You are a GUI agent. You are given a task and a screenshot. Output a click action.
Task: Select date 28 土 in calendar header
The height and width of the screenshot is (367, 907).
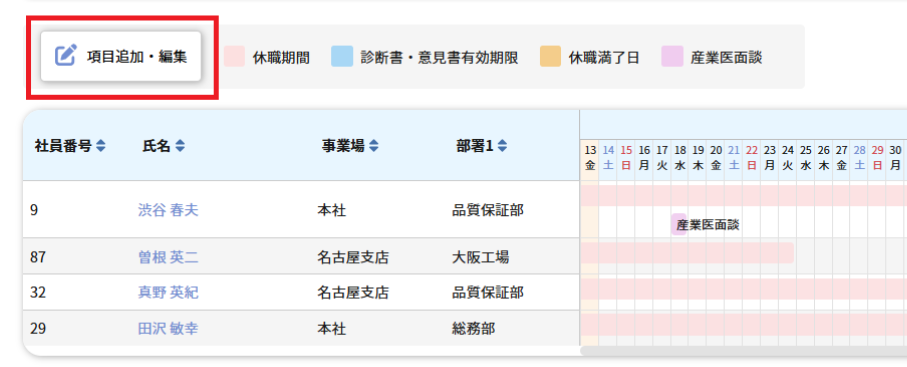click(x=860, y=157)
